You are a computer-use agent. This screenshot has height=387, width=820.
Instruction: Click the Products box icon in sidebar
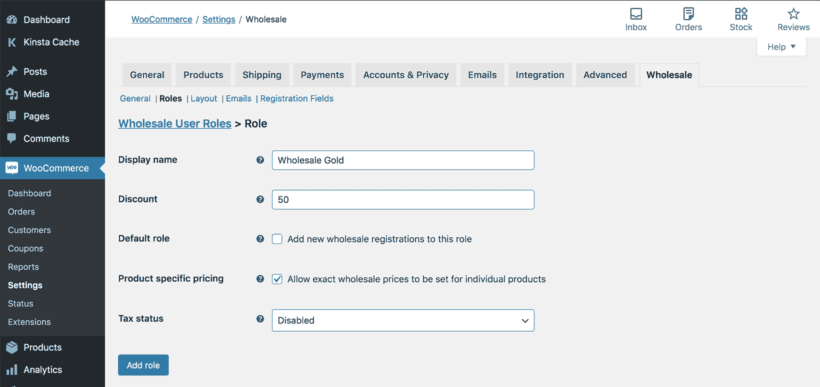point(12,347)
